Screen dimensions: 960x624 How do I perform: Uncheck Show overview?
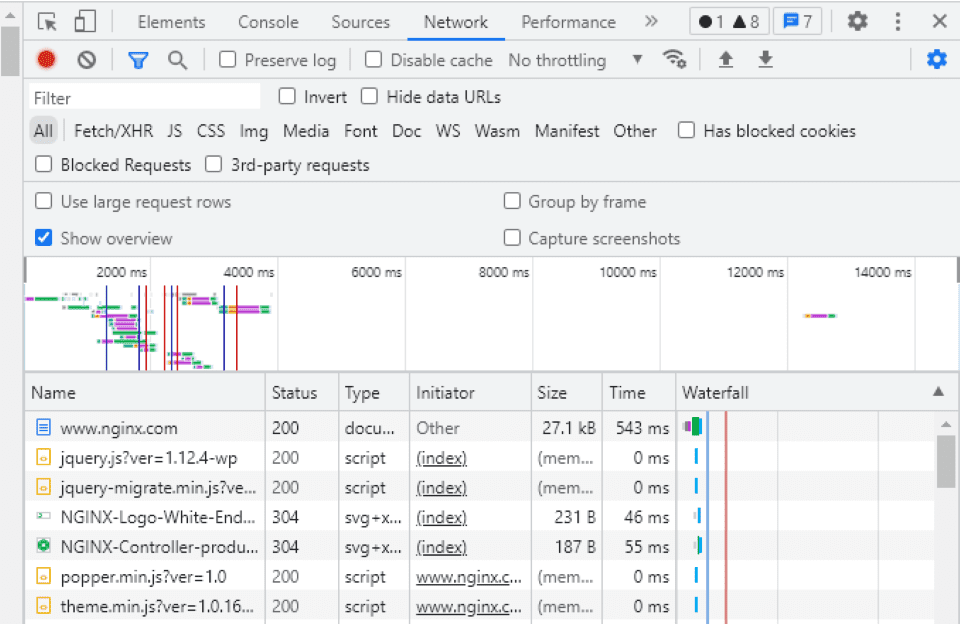pos(43,238)
